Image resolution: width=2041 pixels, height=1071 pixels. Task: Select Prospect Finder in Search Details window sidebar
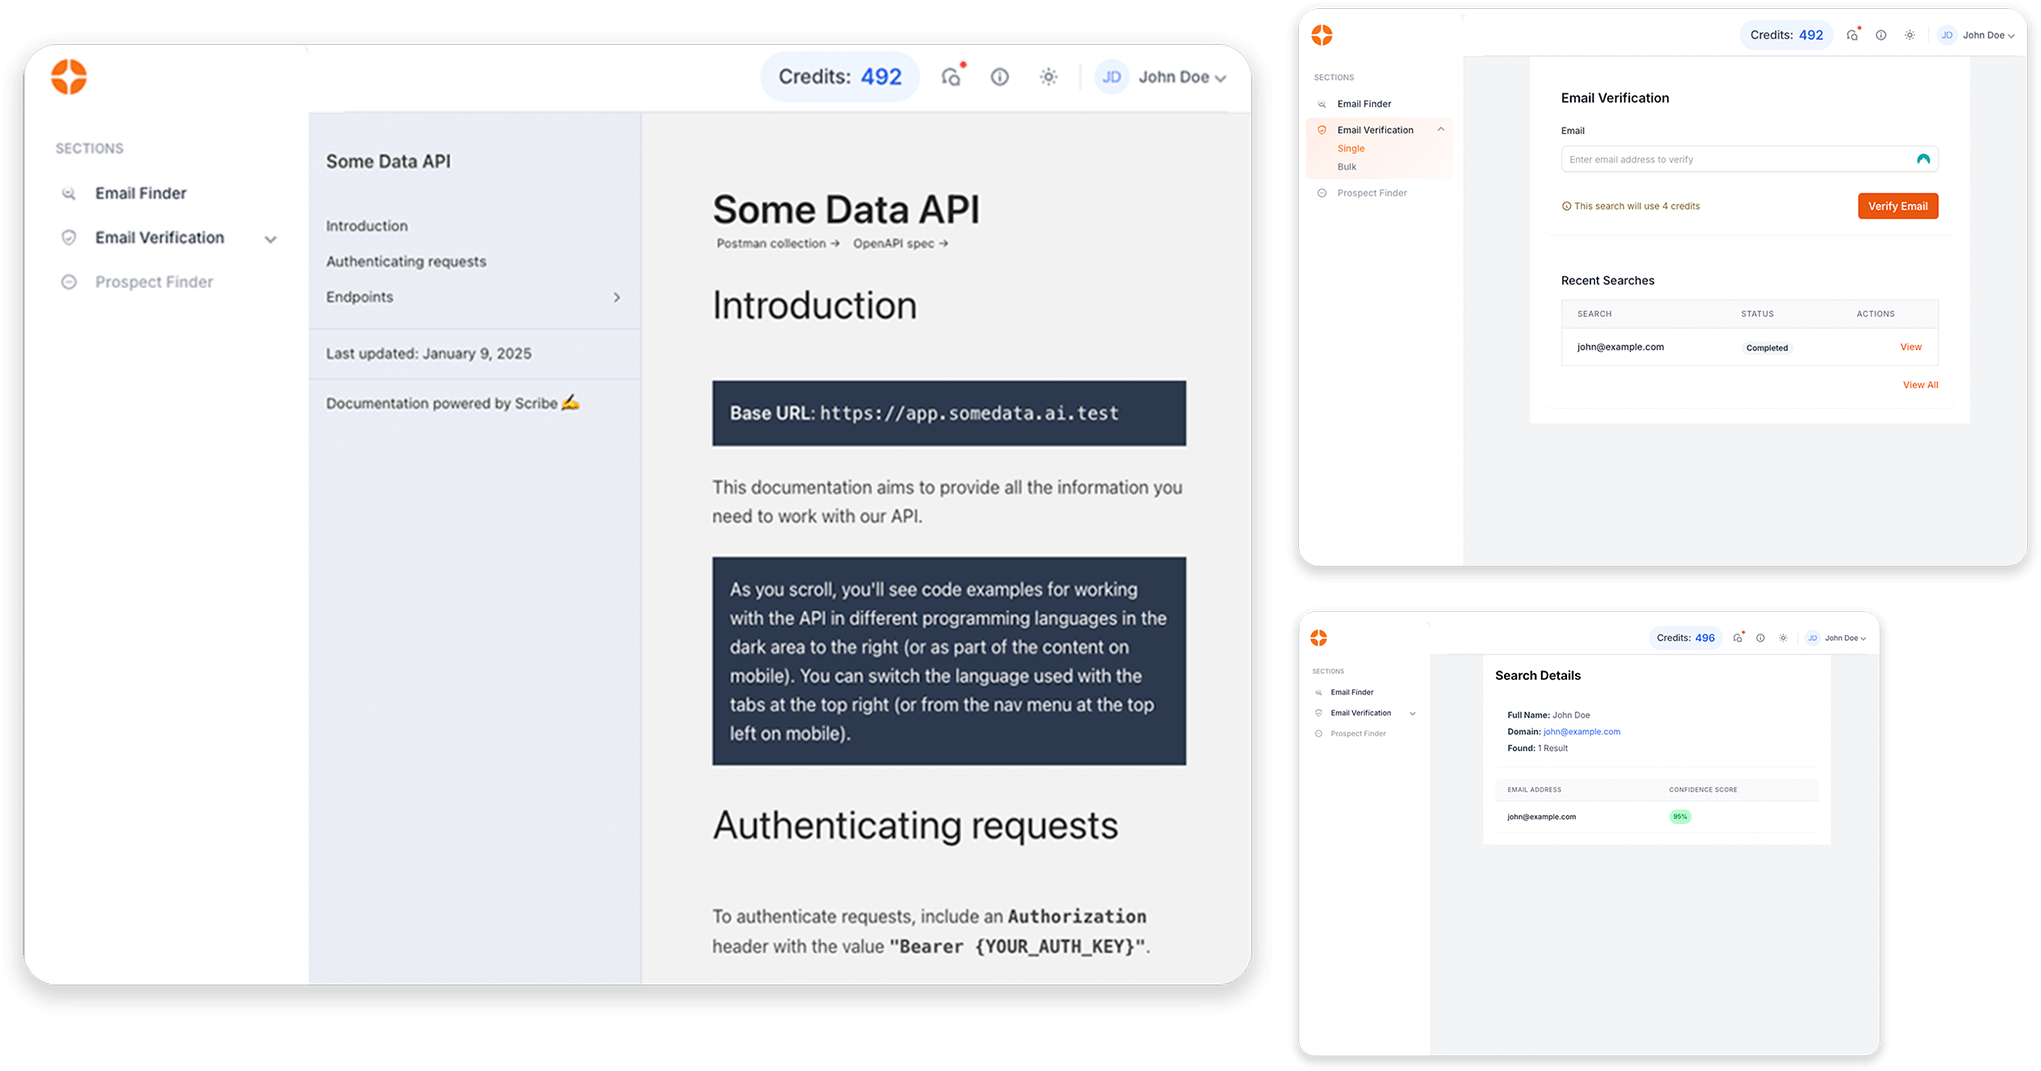coord(1358,734)
